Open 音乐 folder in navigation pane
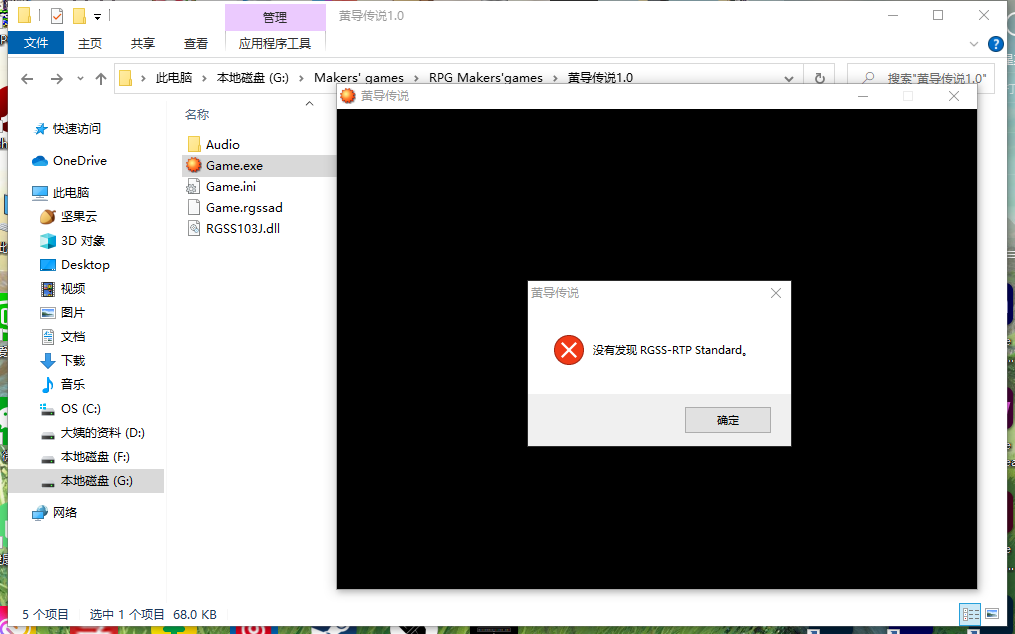1015x634 pixels. point(72,385)
